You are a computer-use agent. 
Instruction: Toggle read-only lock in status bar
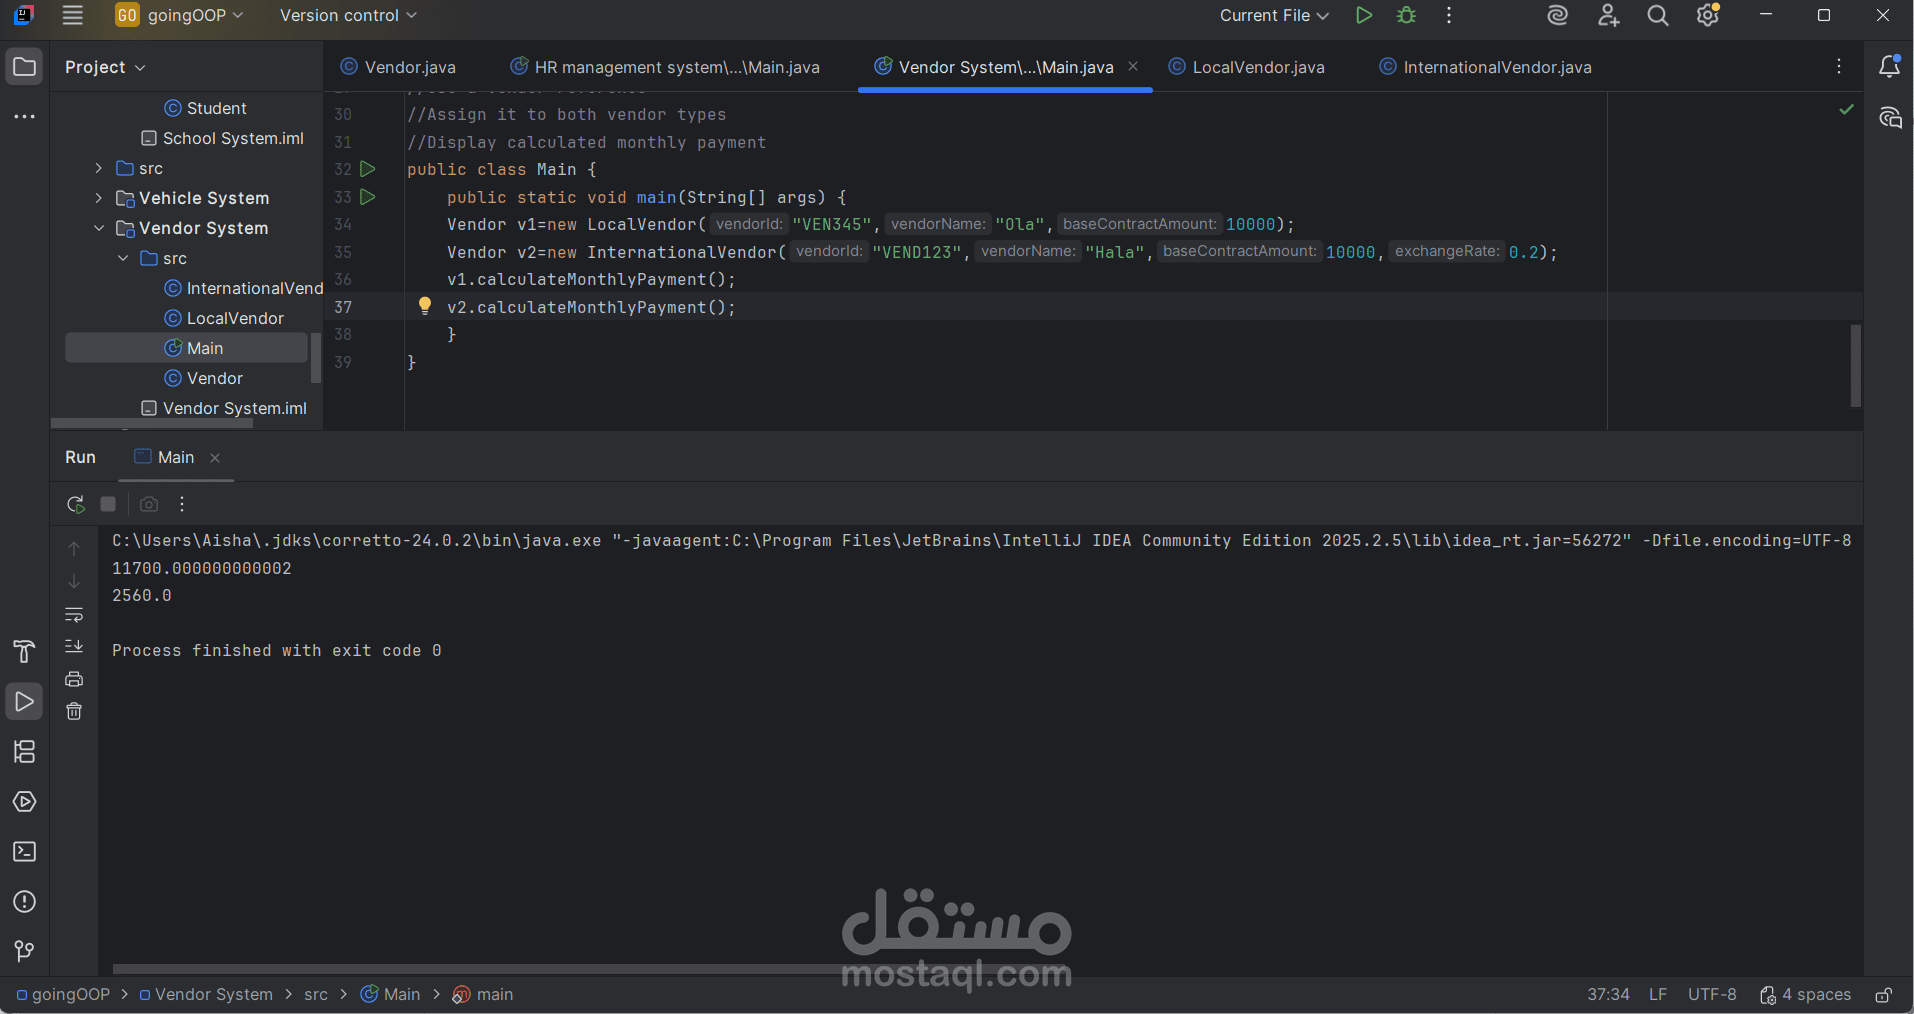[1883, 995]
